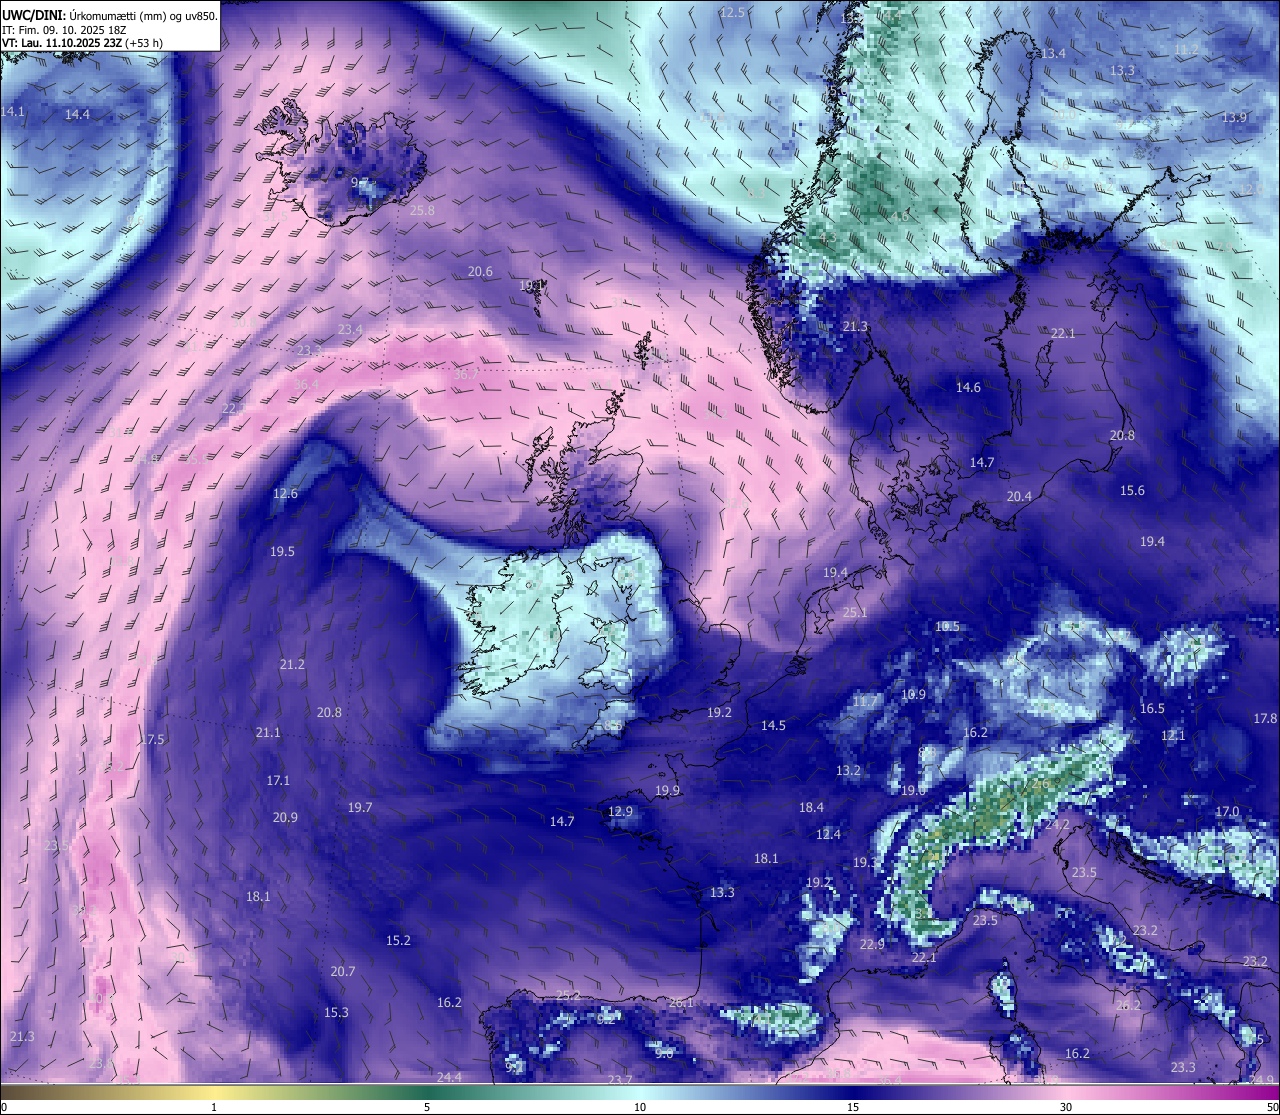Click the 1 tick label on the color scale

pos(214,1107)
